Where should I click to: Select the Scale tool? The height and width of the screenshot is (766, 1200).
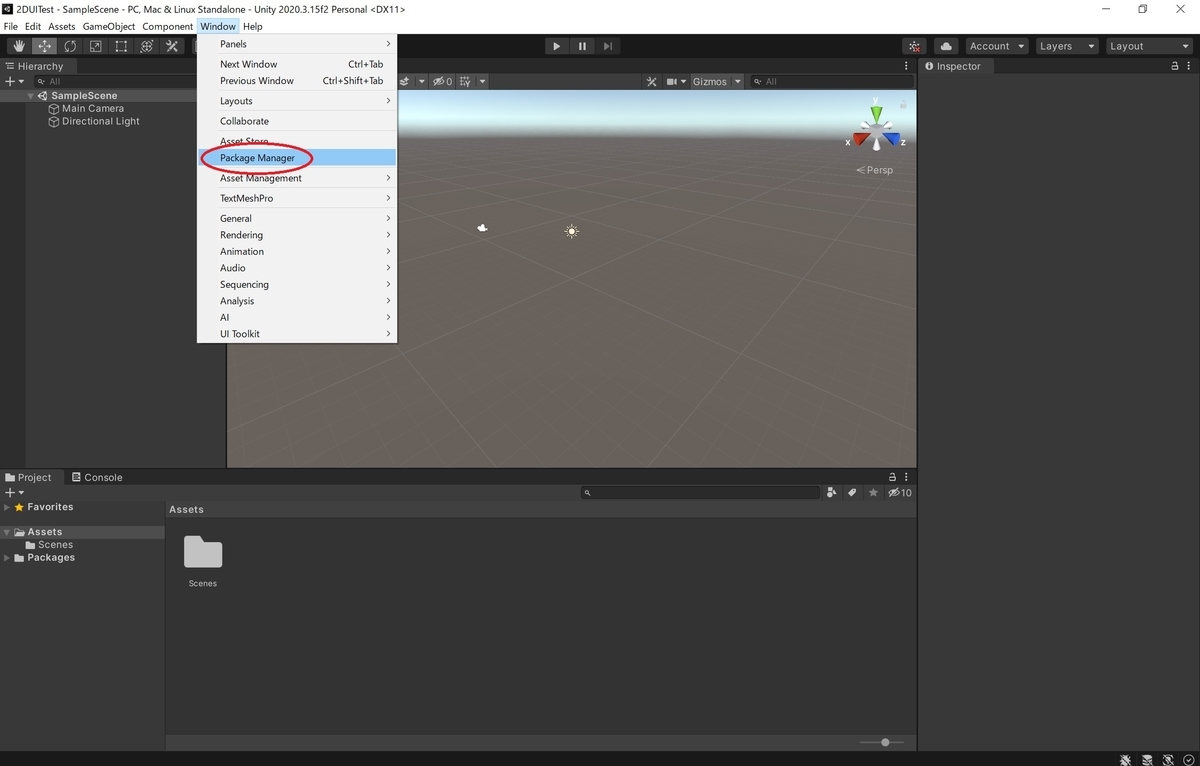point(95,46)
